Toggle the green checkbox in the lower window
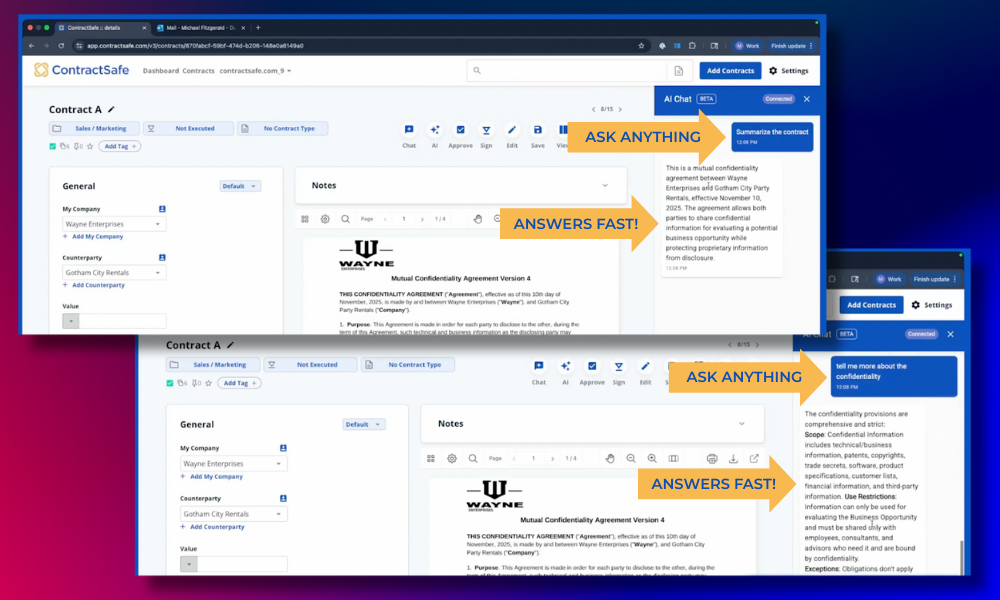 tap(170, 383)
